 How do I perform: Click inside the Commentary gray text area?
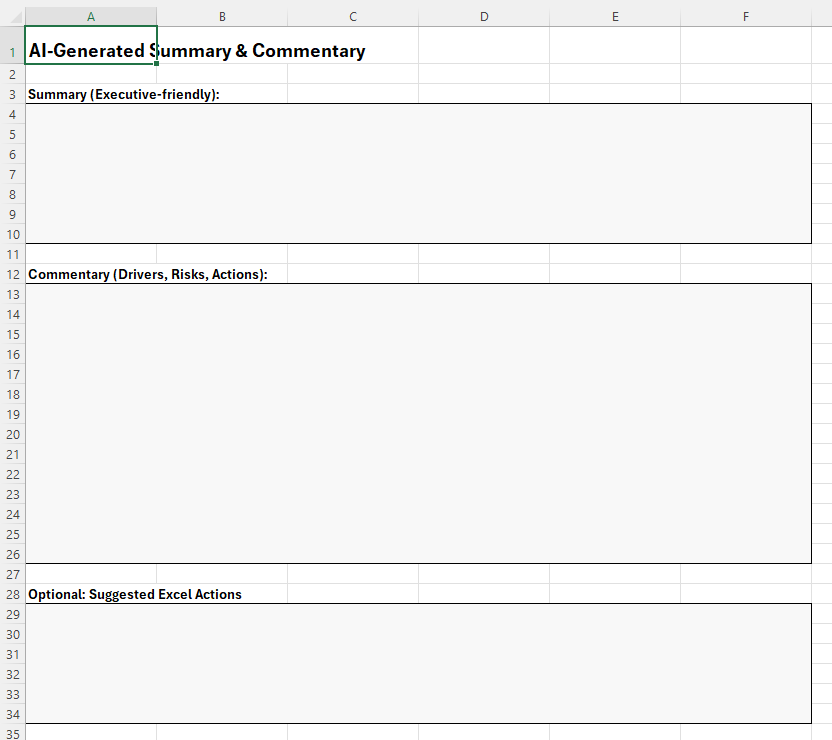point(418,423)
